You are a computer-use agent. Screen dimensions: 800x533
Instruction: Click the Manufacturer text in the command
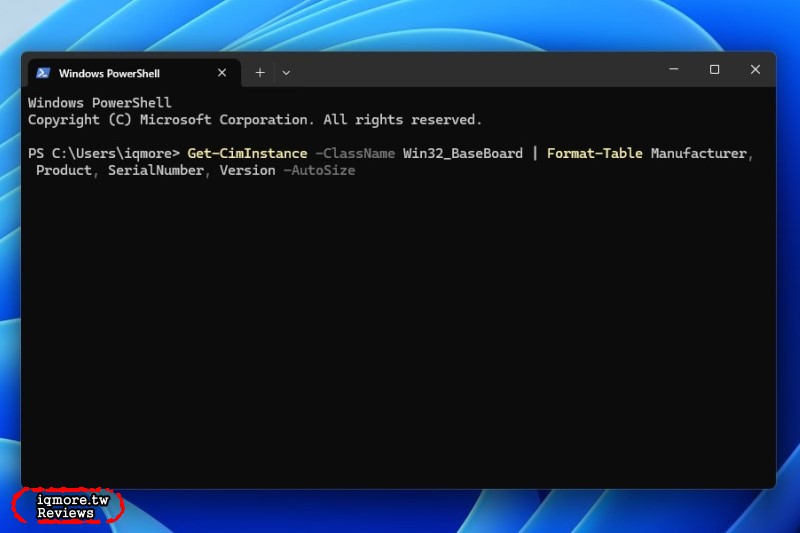[698, 154]
